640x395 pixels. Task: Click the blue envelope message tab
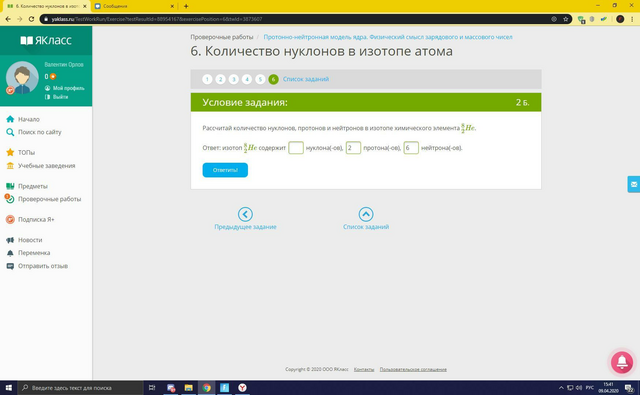633,184
